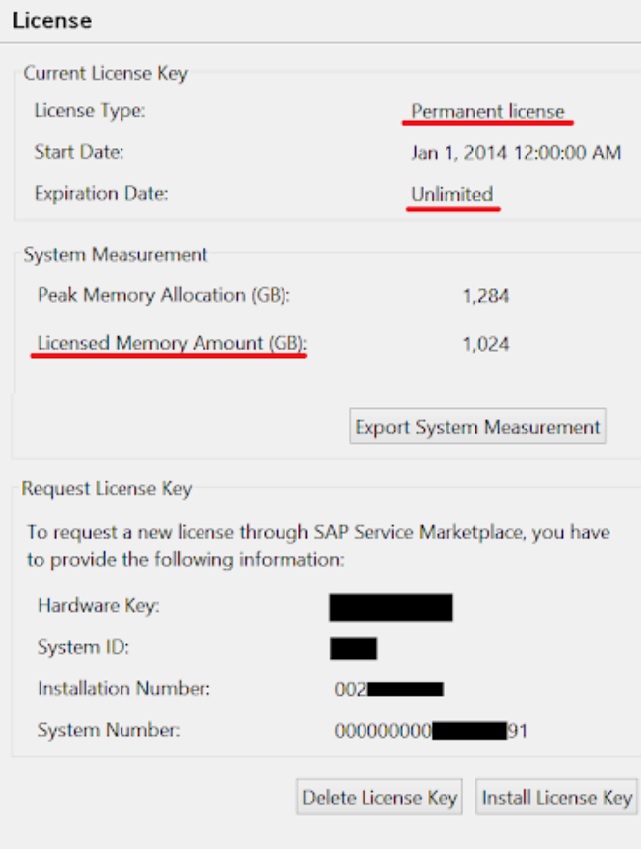Click the Install License Key button
Image resolution: width=641 pixels, height=849 pixels.
556,797
